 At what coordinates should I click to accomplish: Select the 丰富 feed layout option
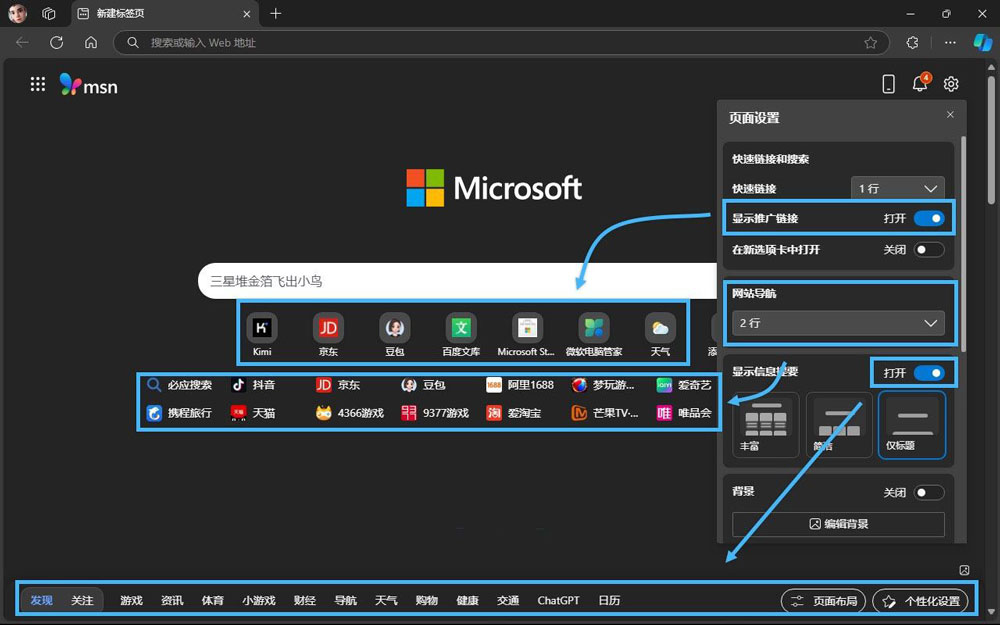coord(765,425)
